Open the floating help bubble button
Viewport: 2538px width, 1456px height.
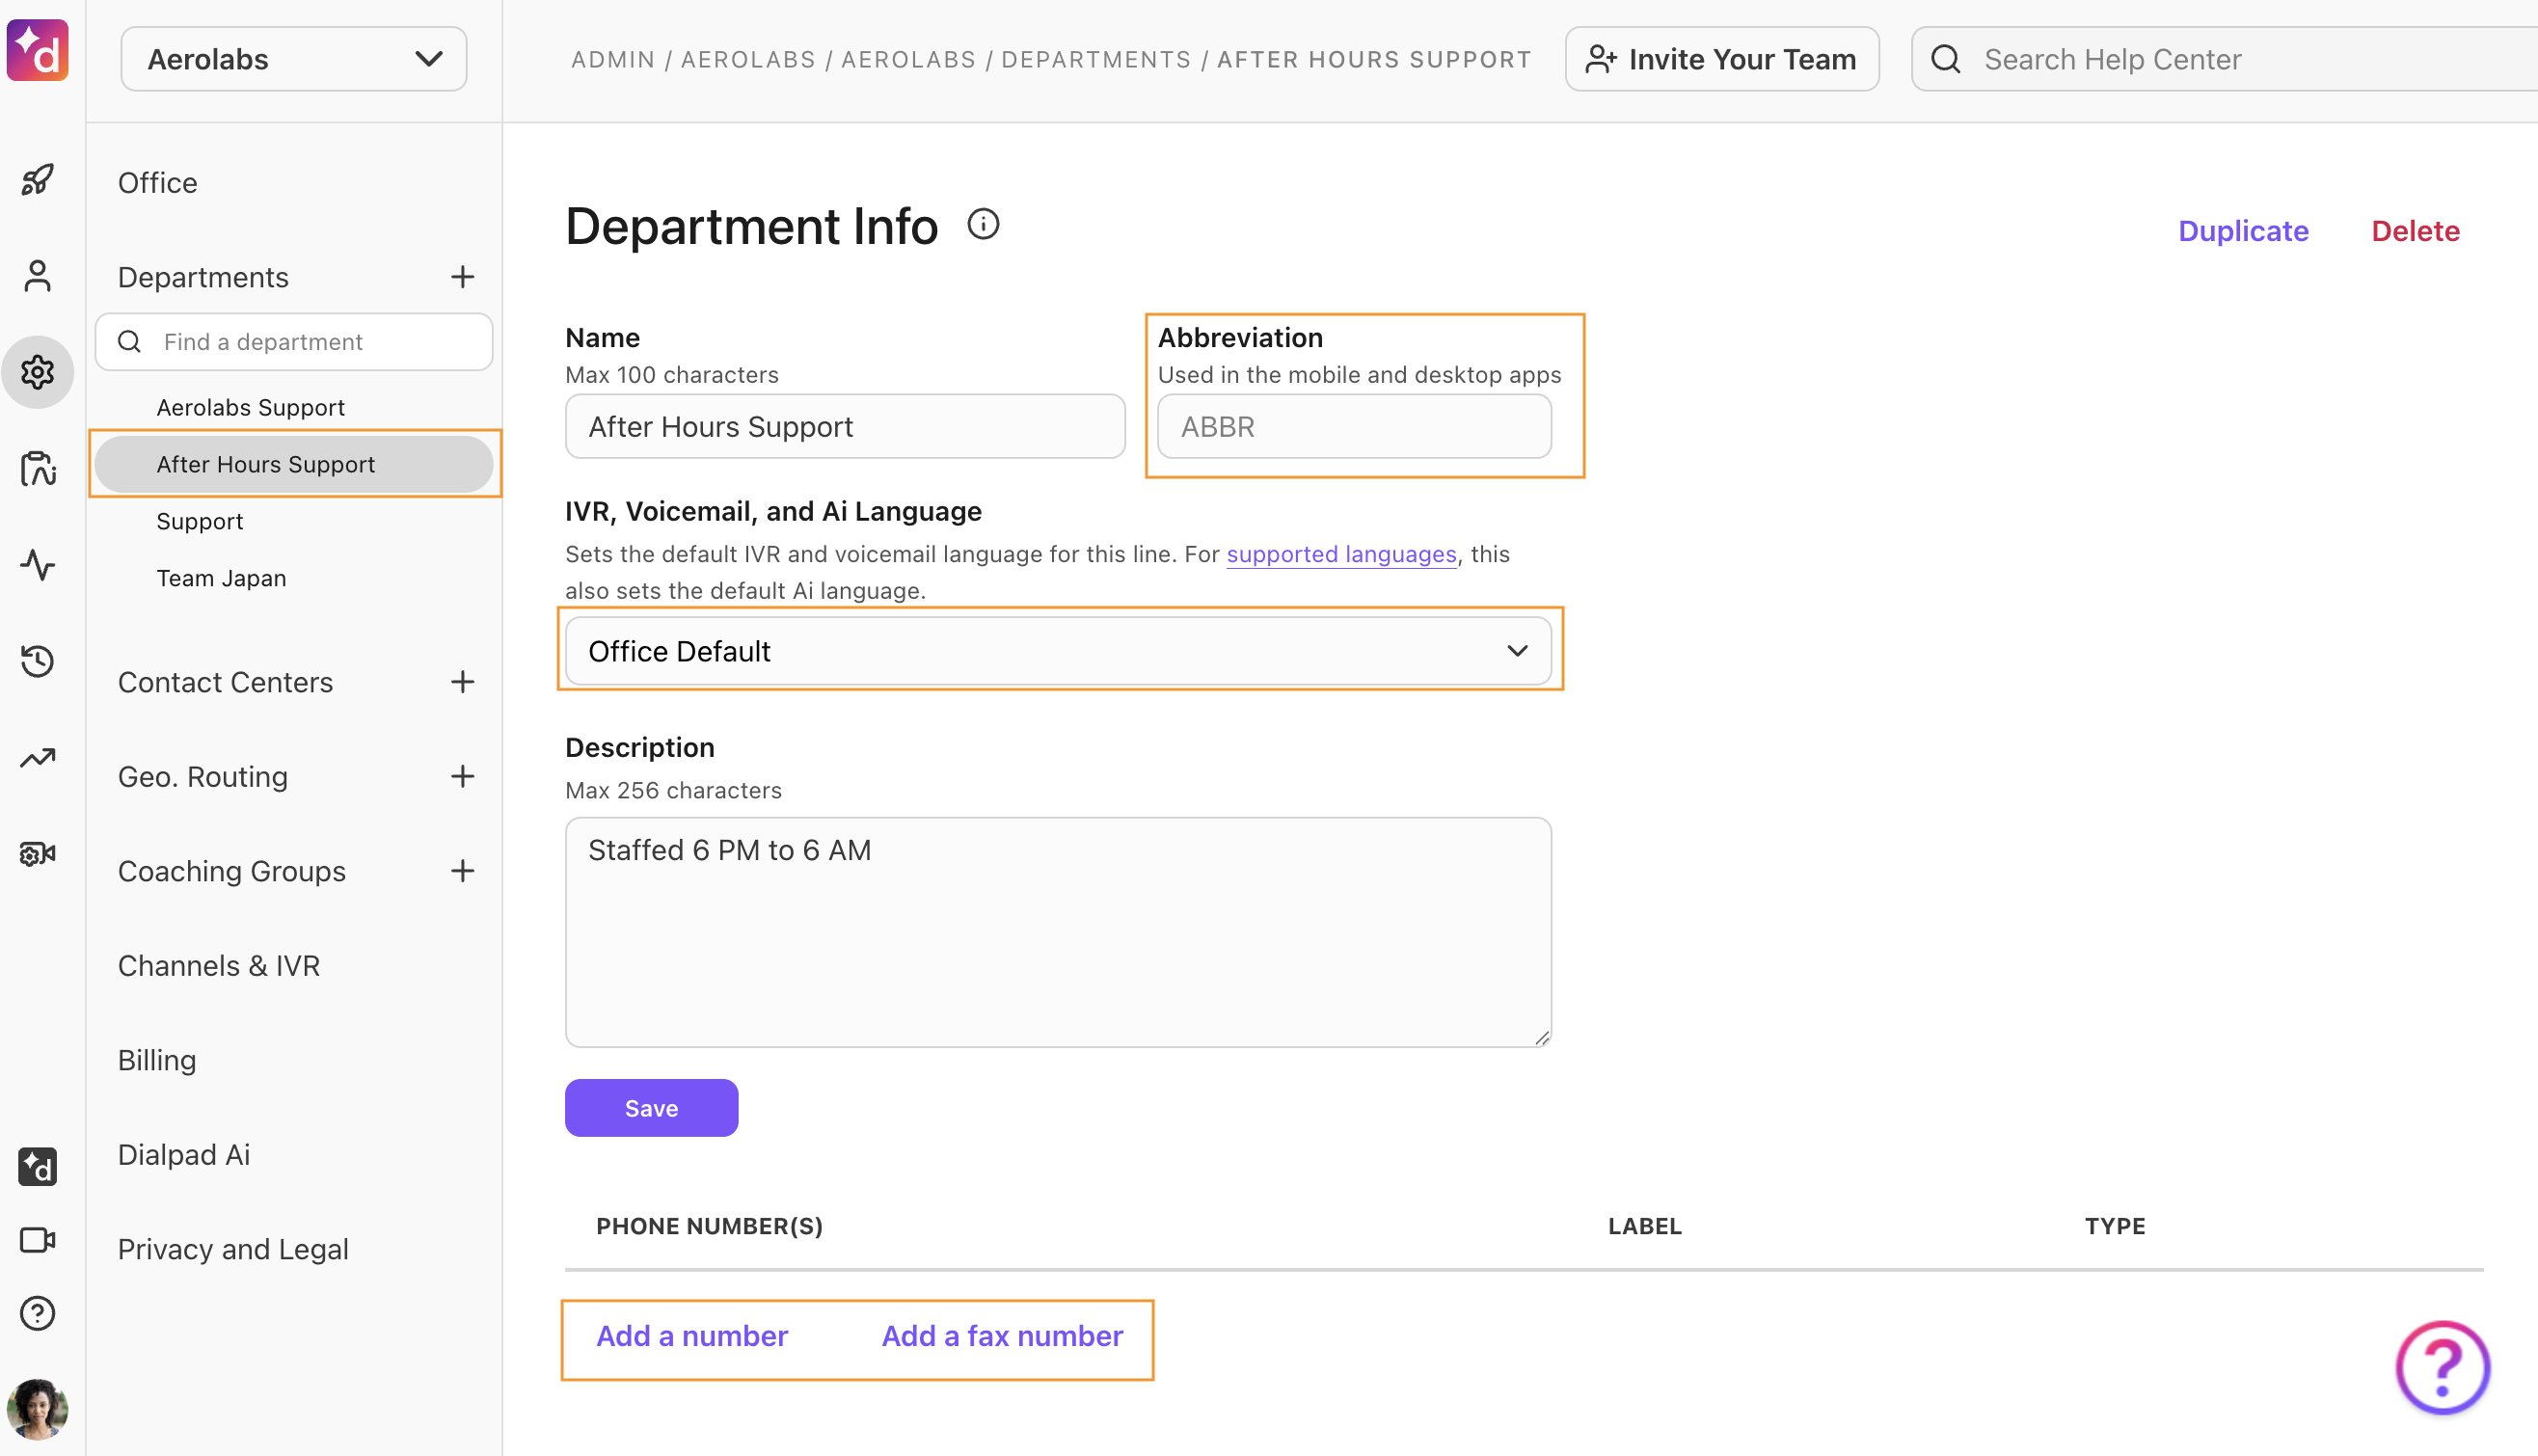pyautogui.click(x=2442, y=1367)
